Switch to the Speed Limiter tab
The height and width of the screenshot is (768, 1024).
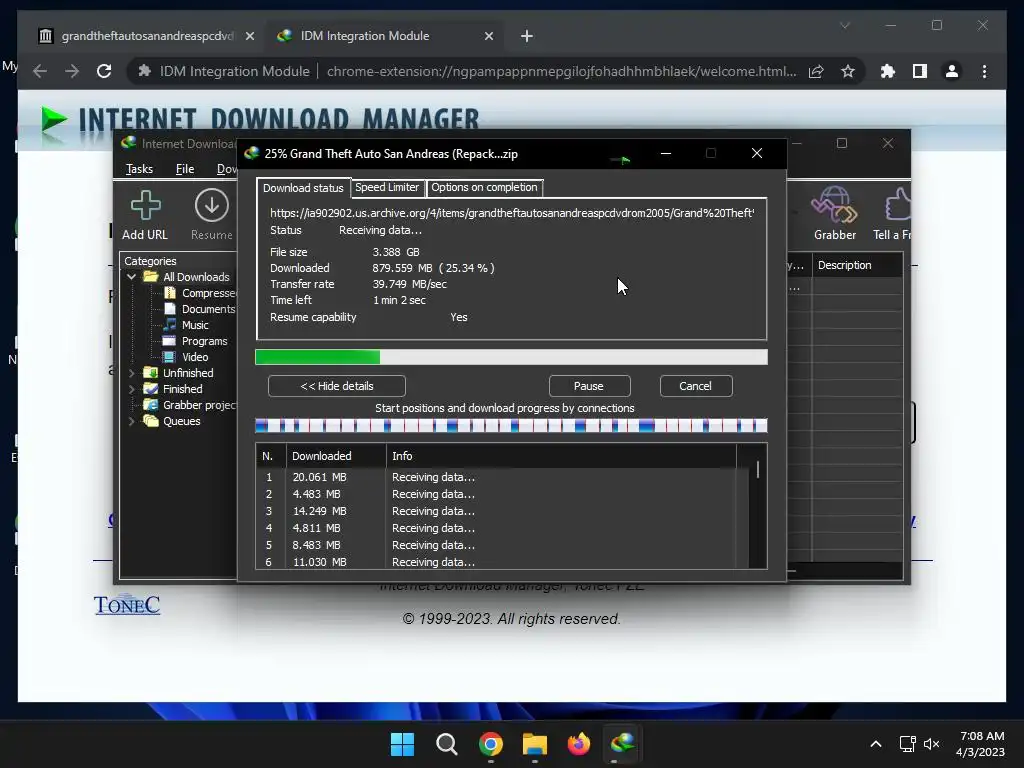click(387, 187)
